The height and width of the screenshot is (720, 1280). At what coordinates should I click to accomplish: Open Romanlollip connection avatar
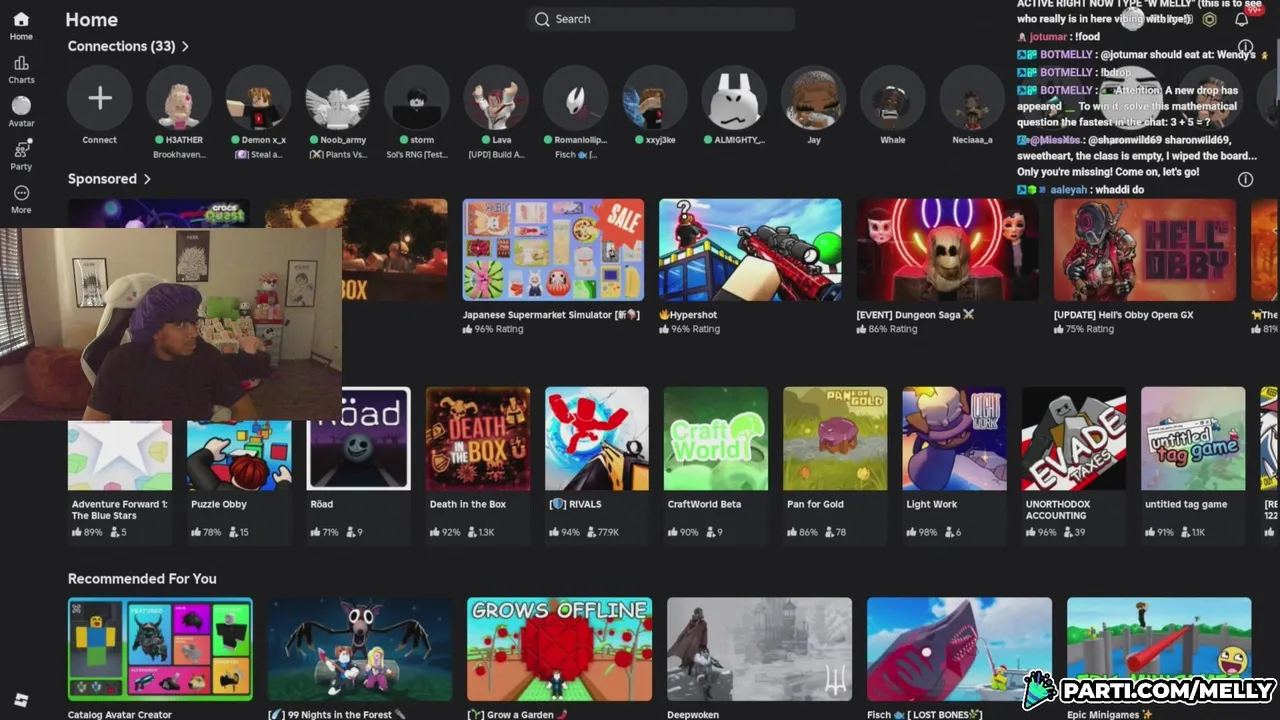pyautogui.click(x=576, y=98)
